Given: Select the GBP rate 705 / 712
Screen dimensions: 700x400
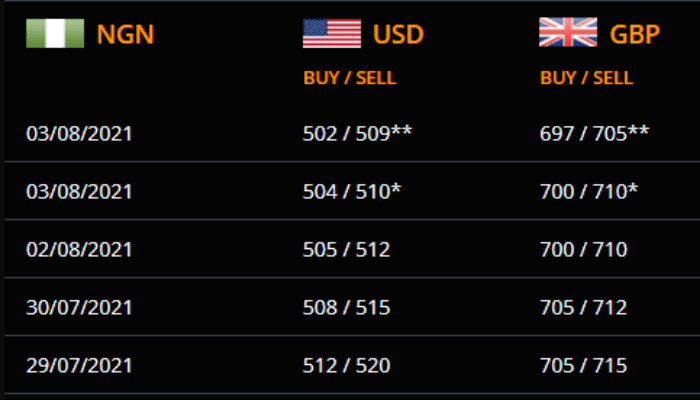Looking at the screenshot, I should 583,307.
